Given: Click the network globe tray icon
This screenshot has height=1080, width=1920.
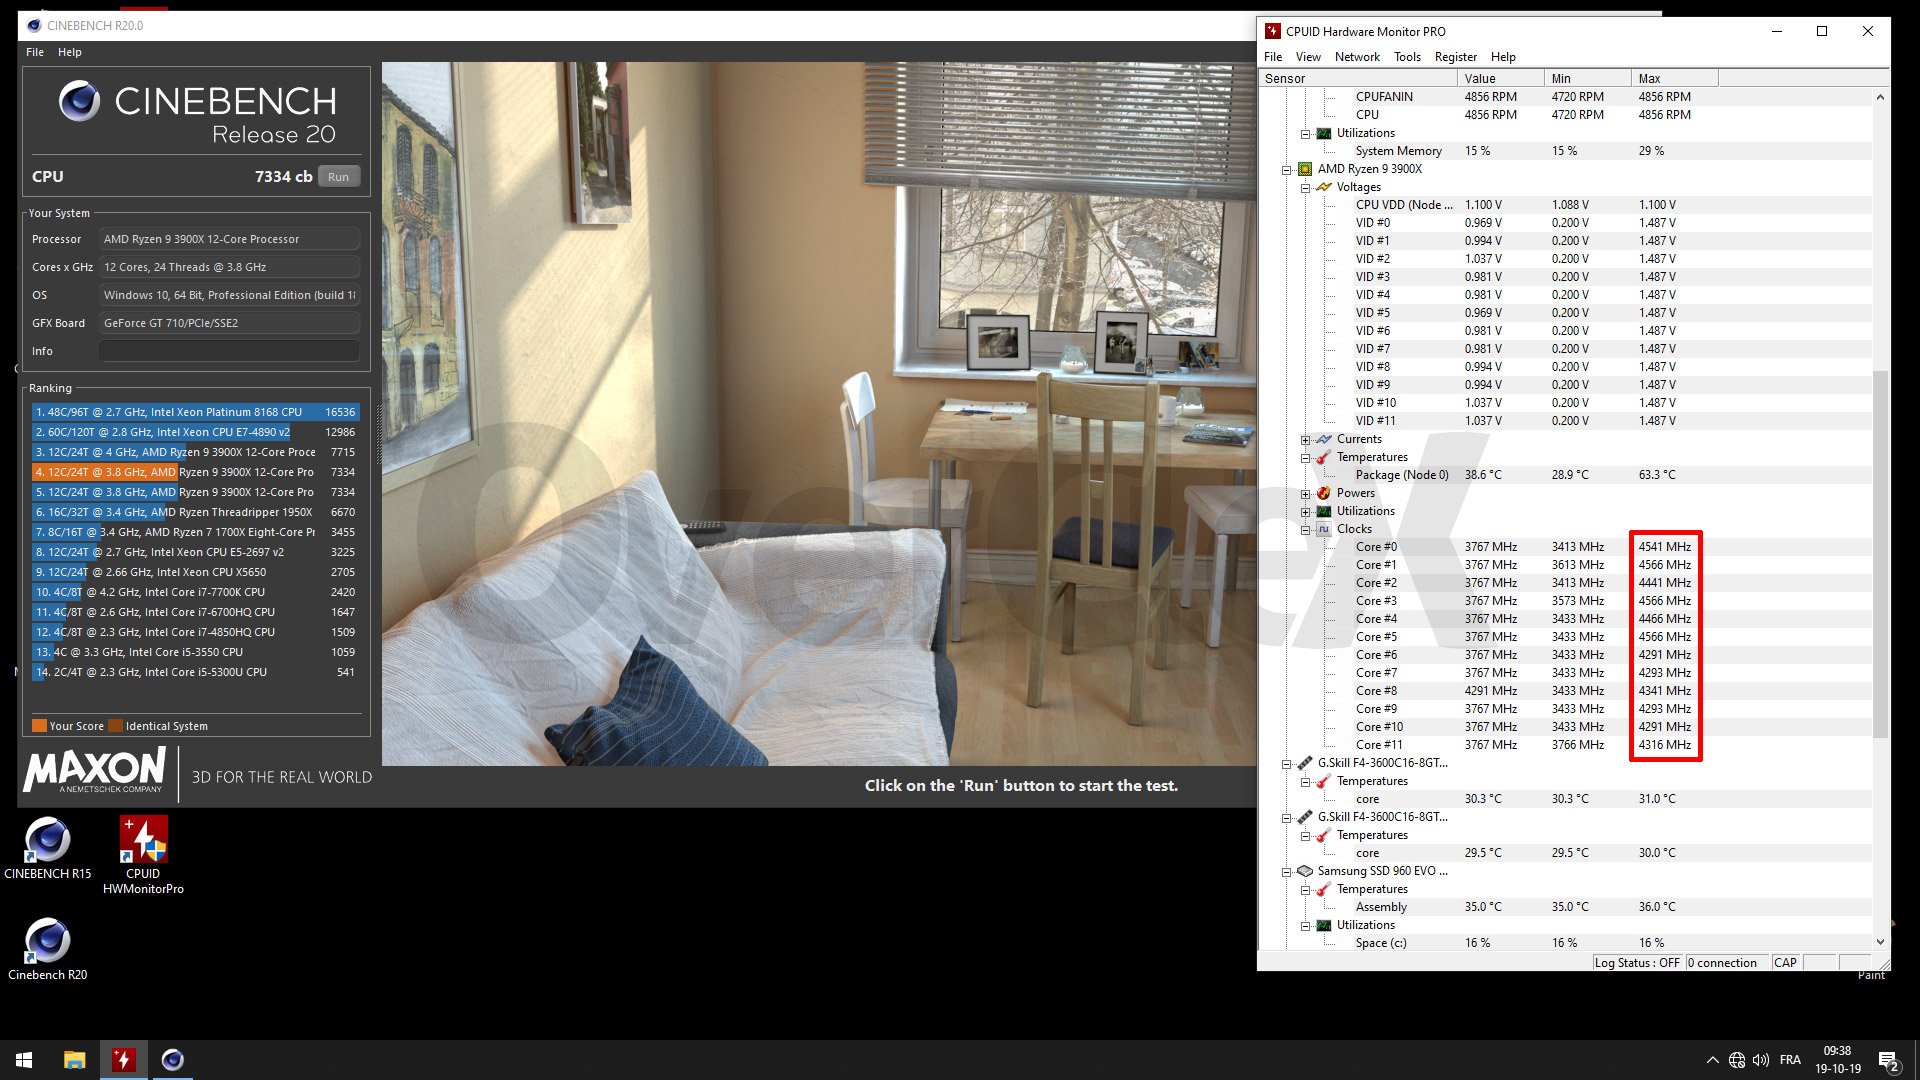Looking at the screenshot, I should (1737, 1060).
